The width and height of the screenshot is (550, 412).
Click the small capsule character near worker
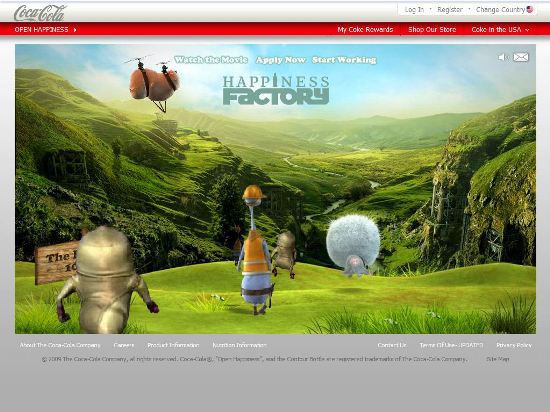coord(285,254)
